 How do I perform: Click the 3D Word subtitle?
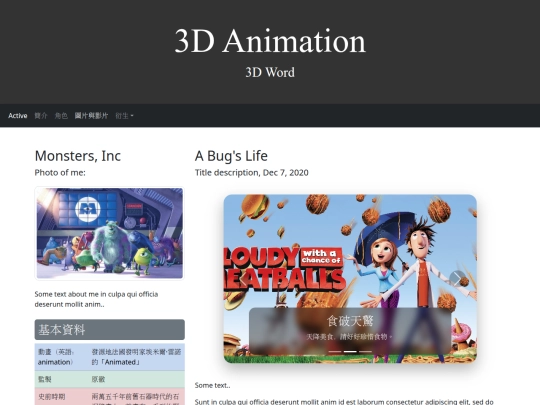pos(270,72)
